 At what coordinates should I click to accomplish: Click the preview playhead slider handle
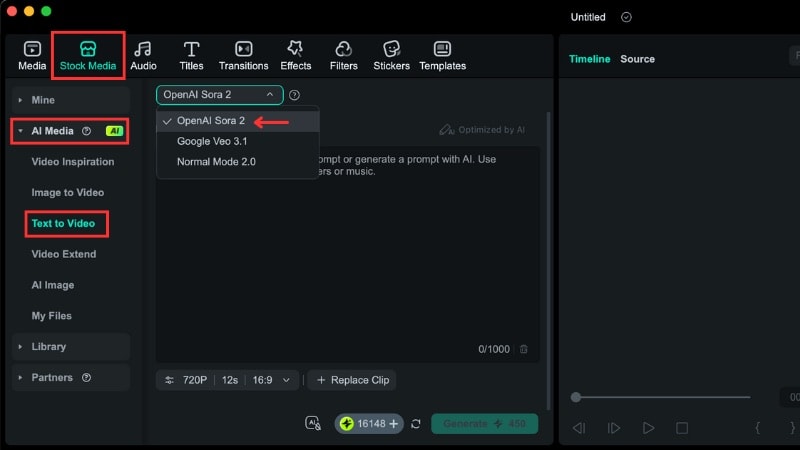[x=576, y=397]
